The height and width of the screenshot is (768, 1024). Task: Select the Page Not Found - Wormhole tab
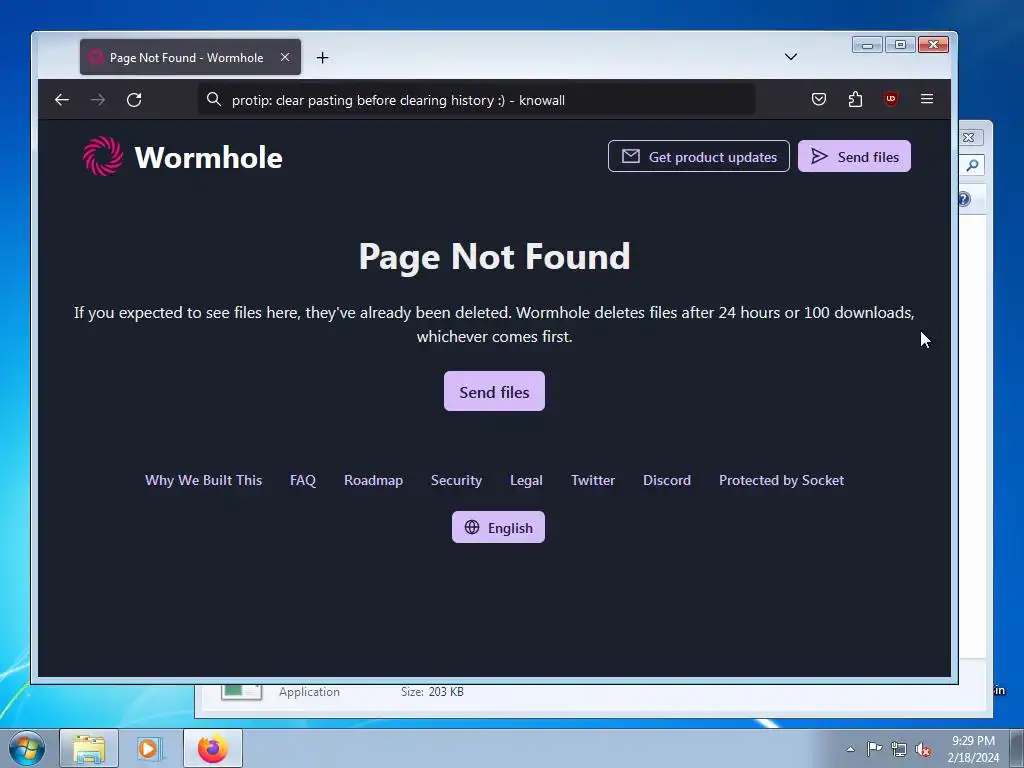[190, 57]
